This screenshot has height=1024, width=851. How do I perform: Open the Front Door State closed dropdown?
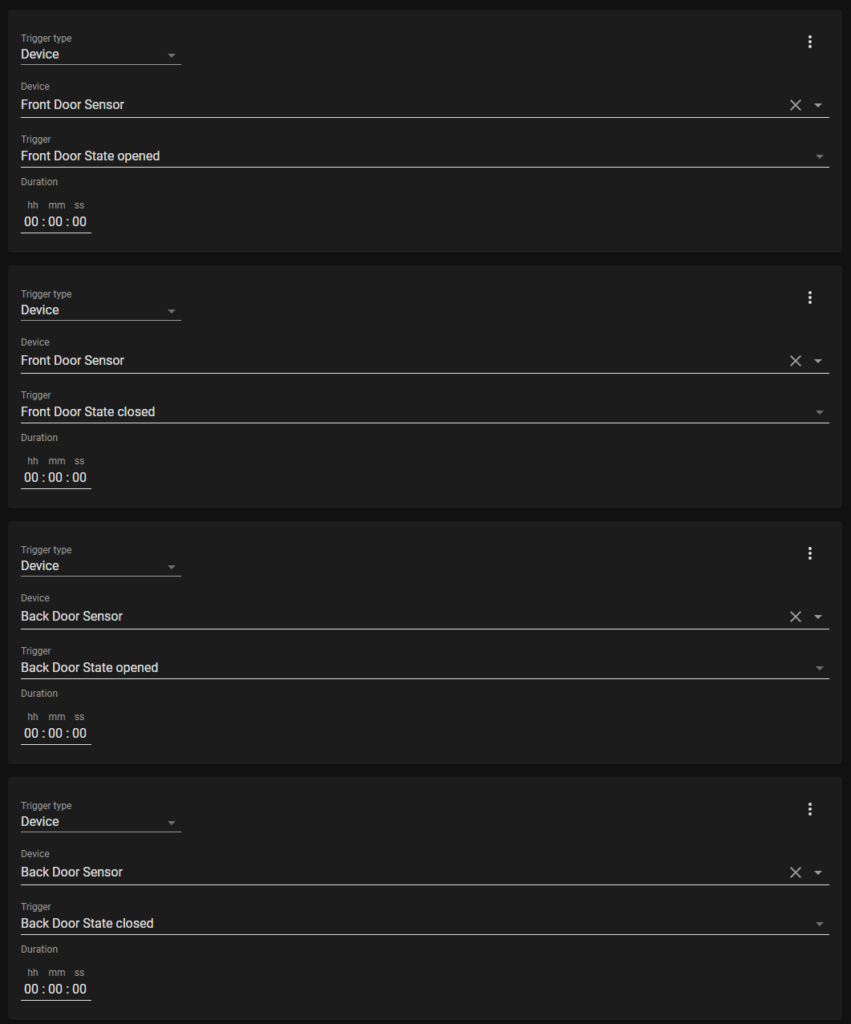425,406
